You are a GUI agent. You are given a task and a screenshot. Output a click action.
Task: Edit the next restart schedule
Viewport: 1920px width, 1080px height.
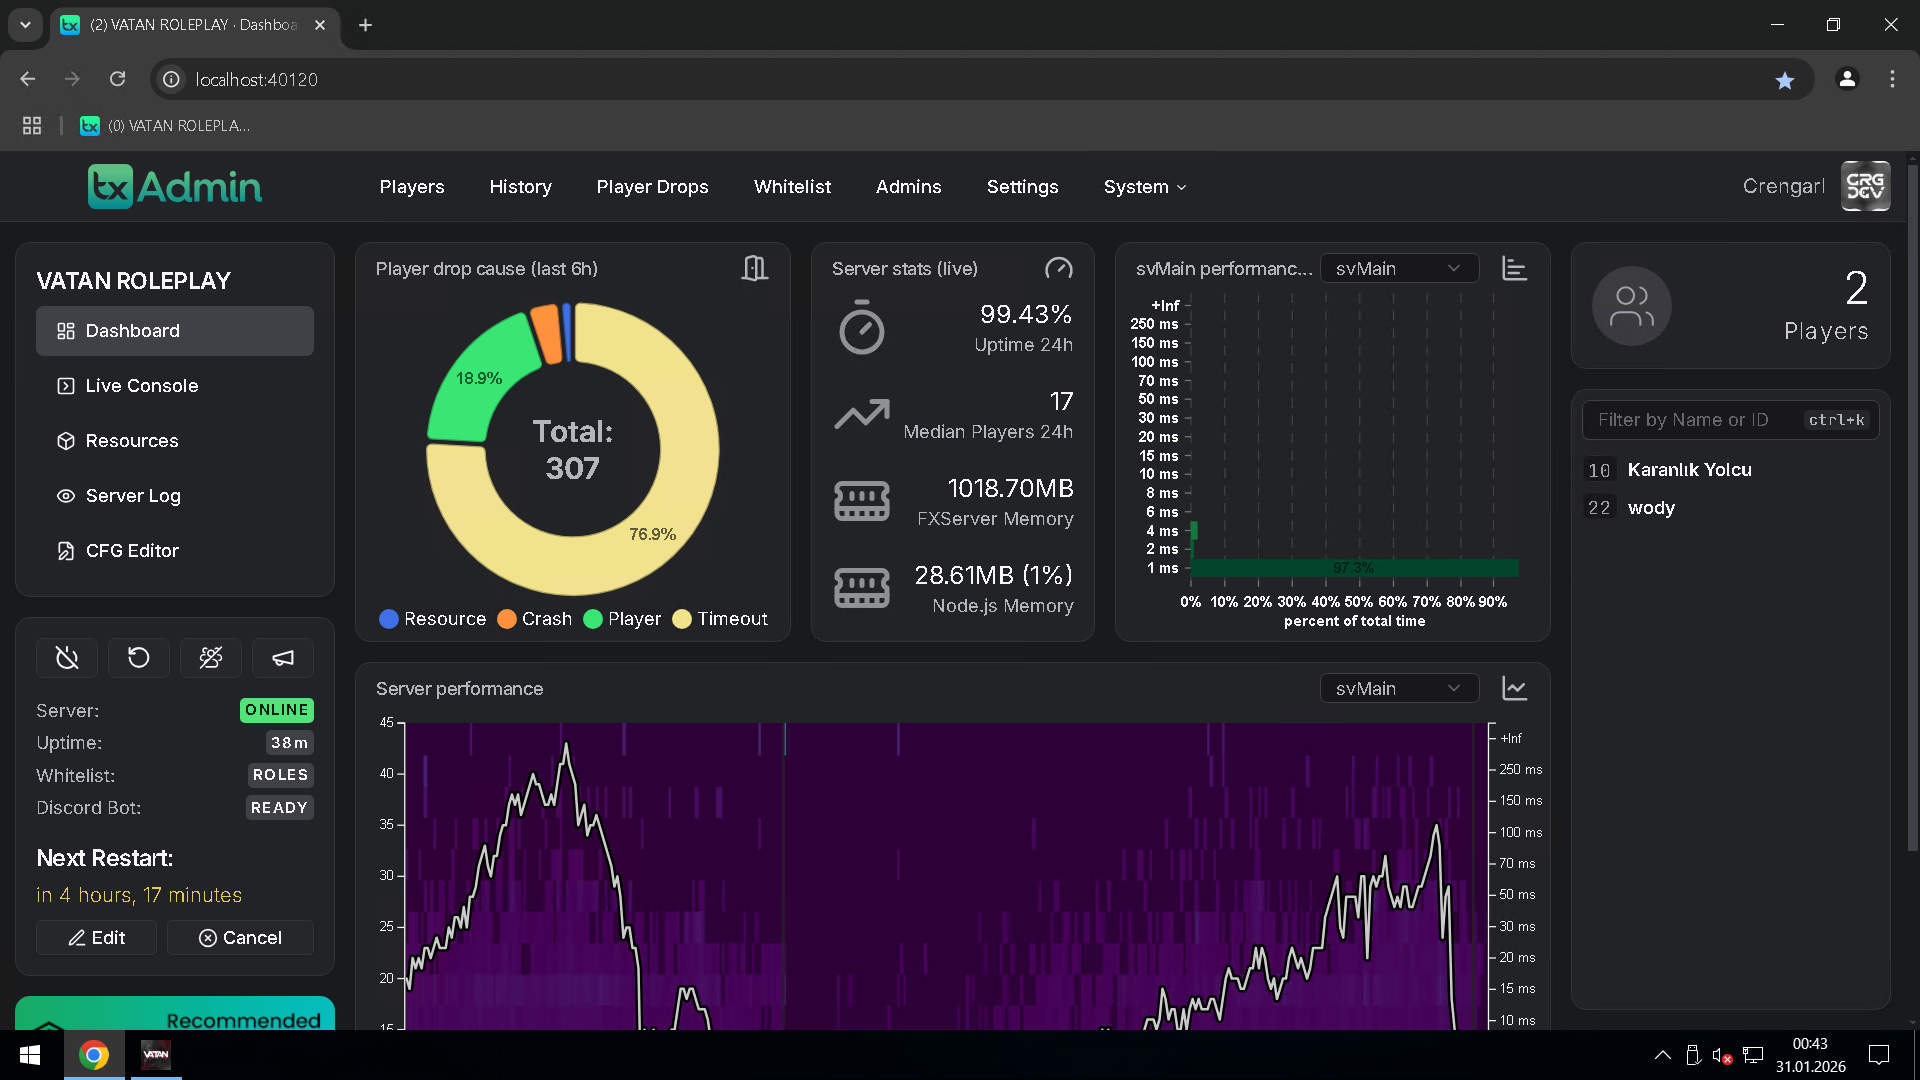(96, 938)
